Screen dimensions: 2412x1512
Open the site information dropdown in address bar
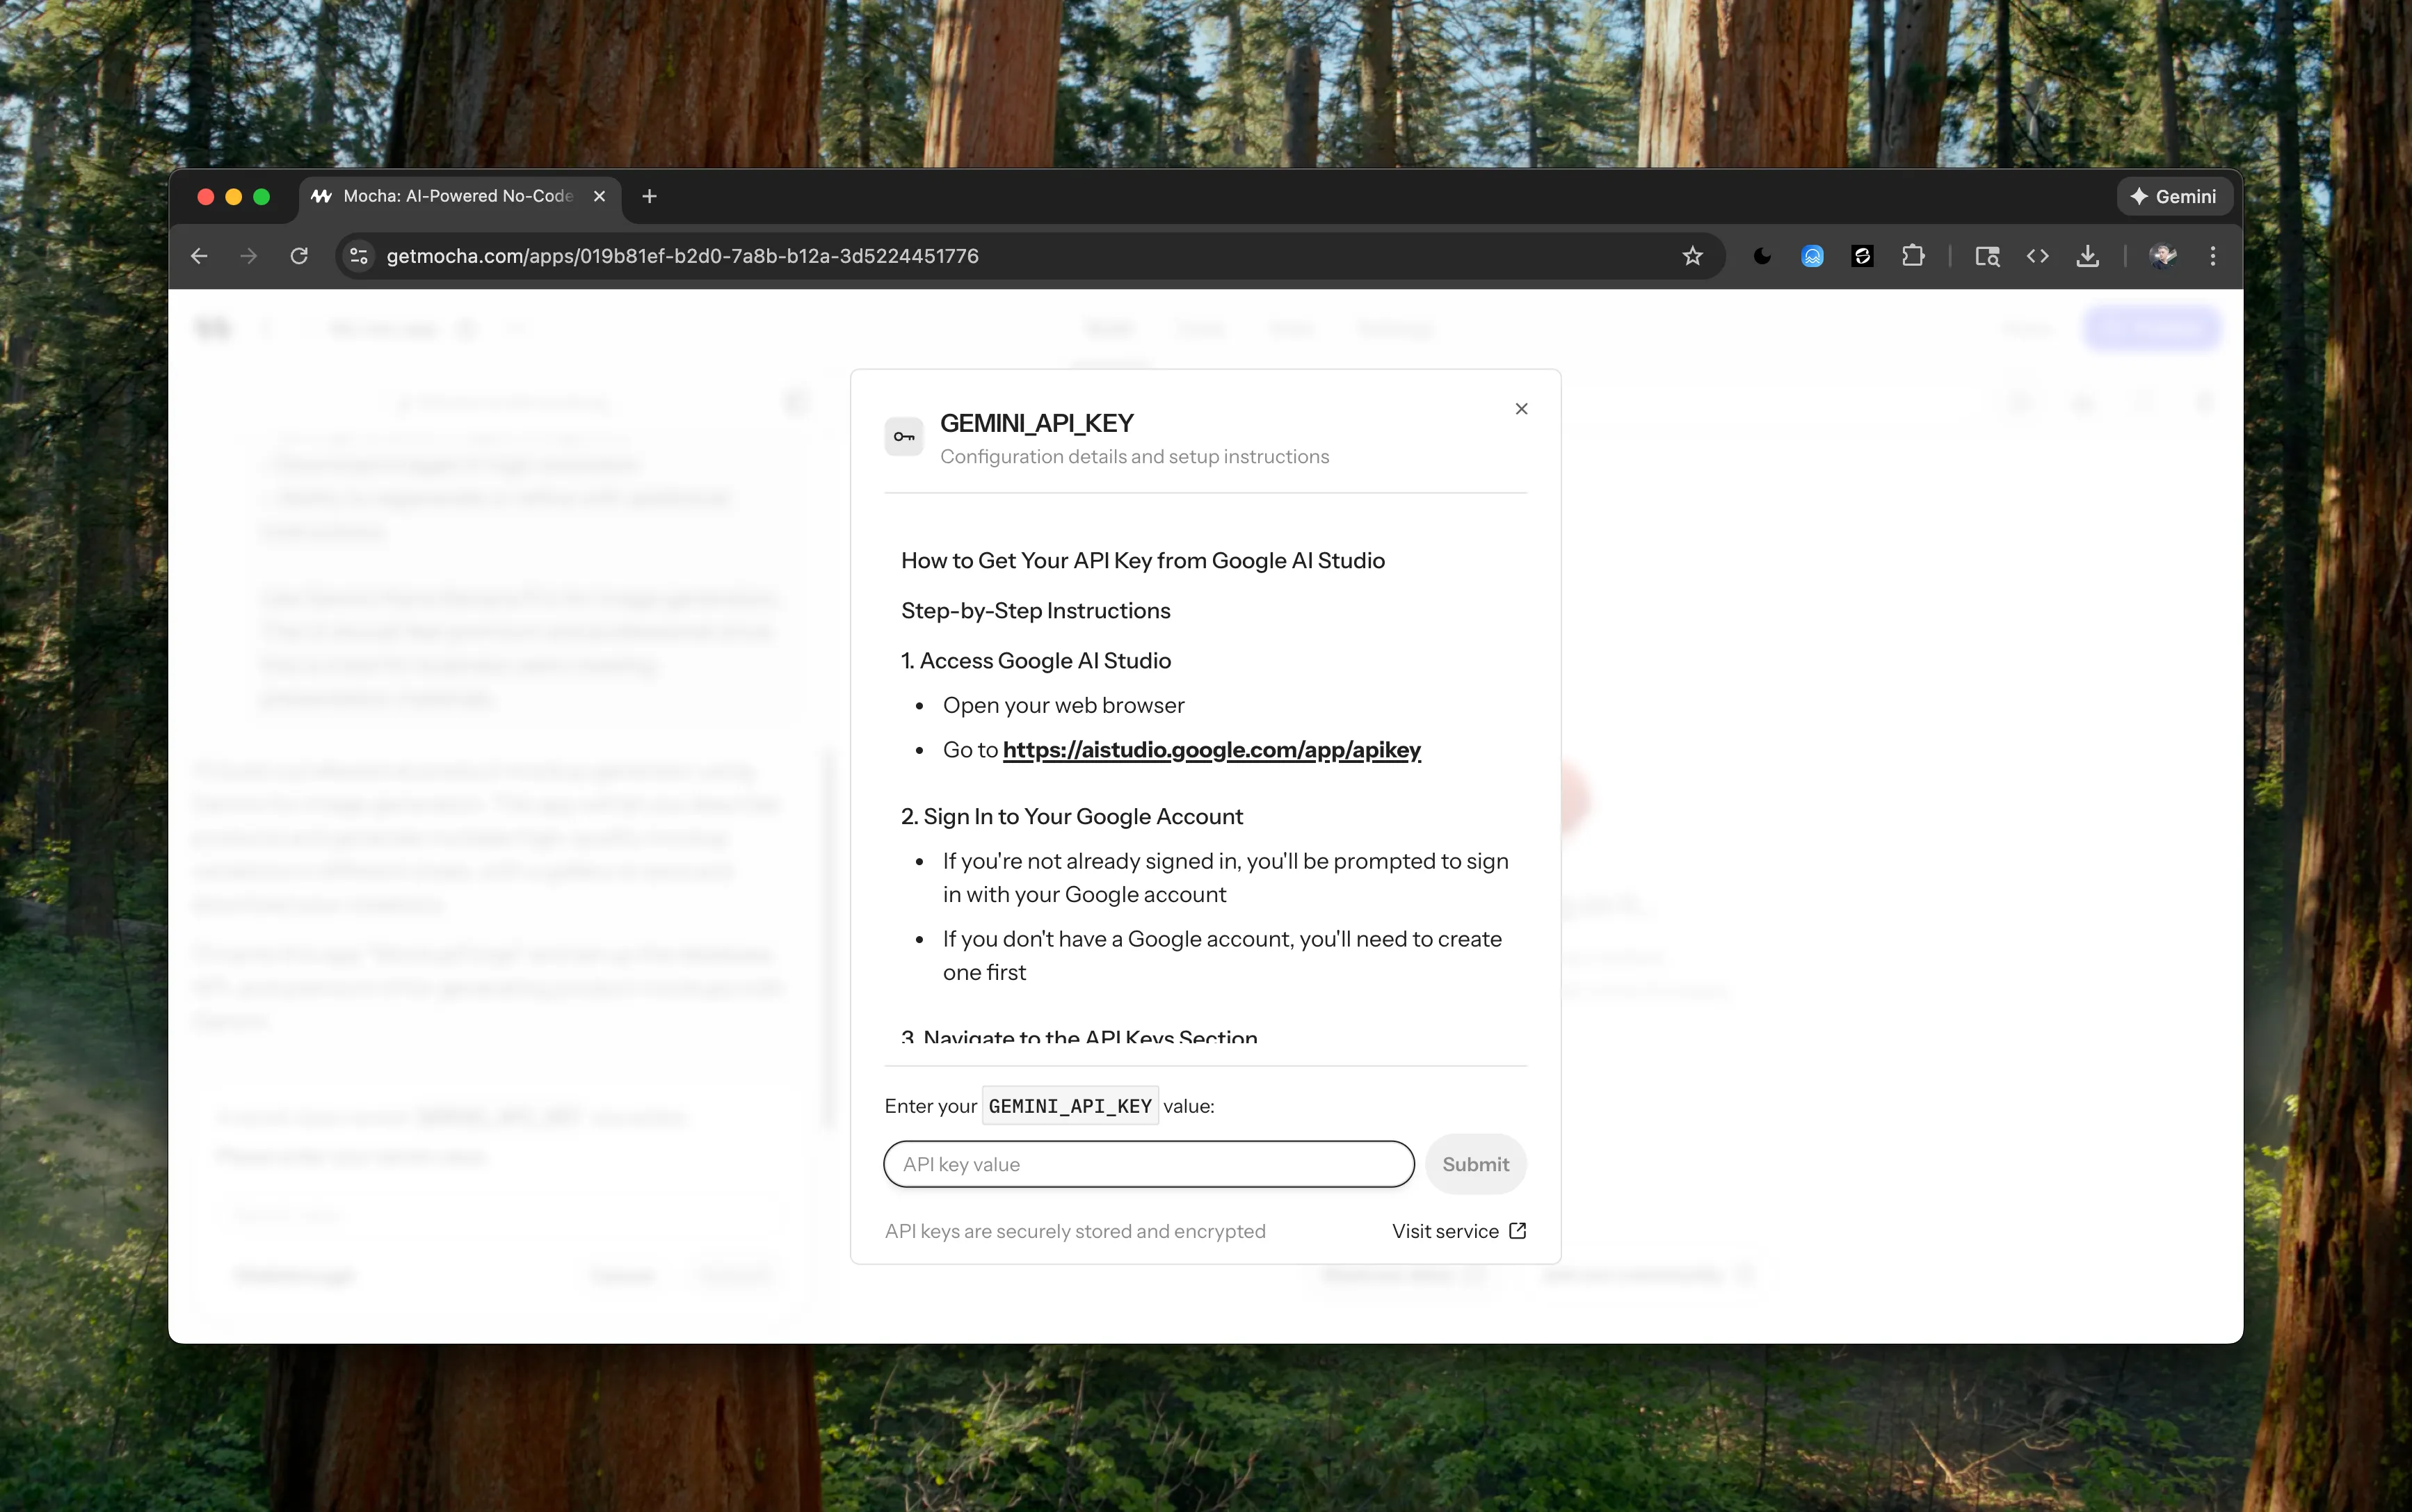point(358,256)
